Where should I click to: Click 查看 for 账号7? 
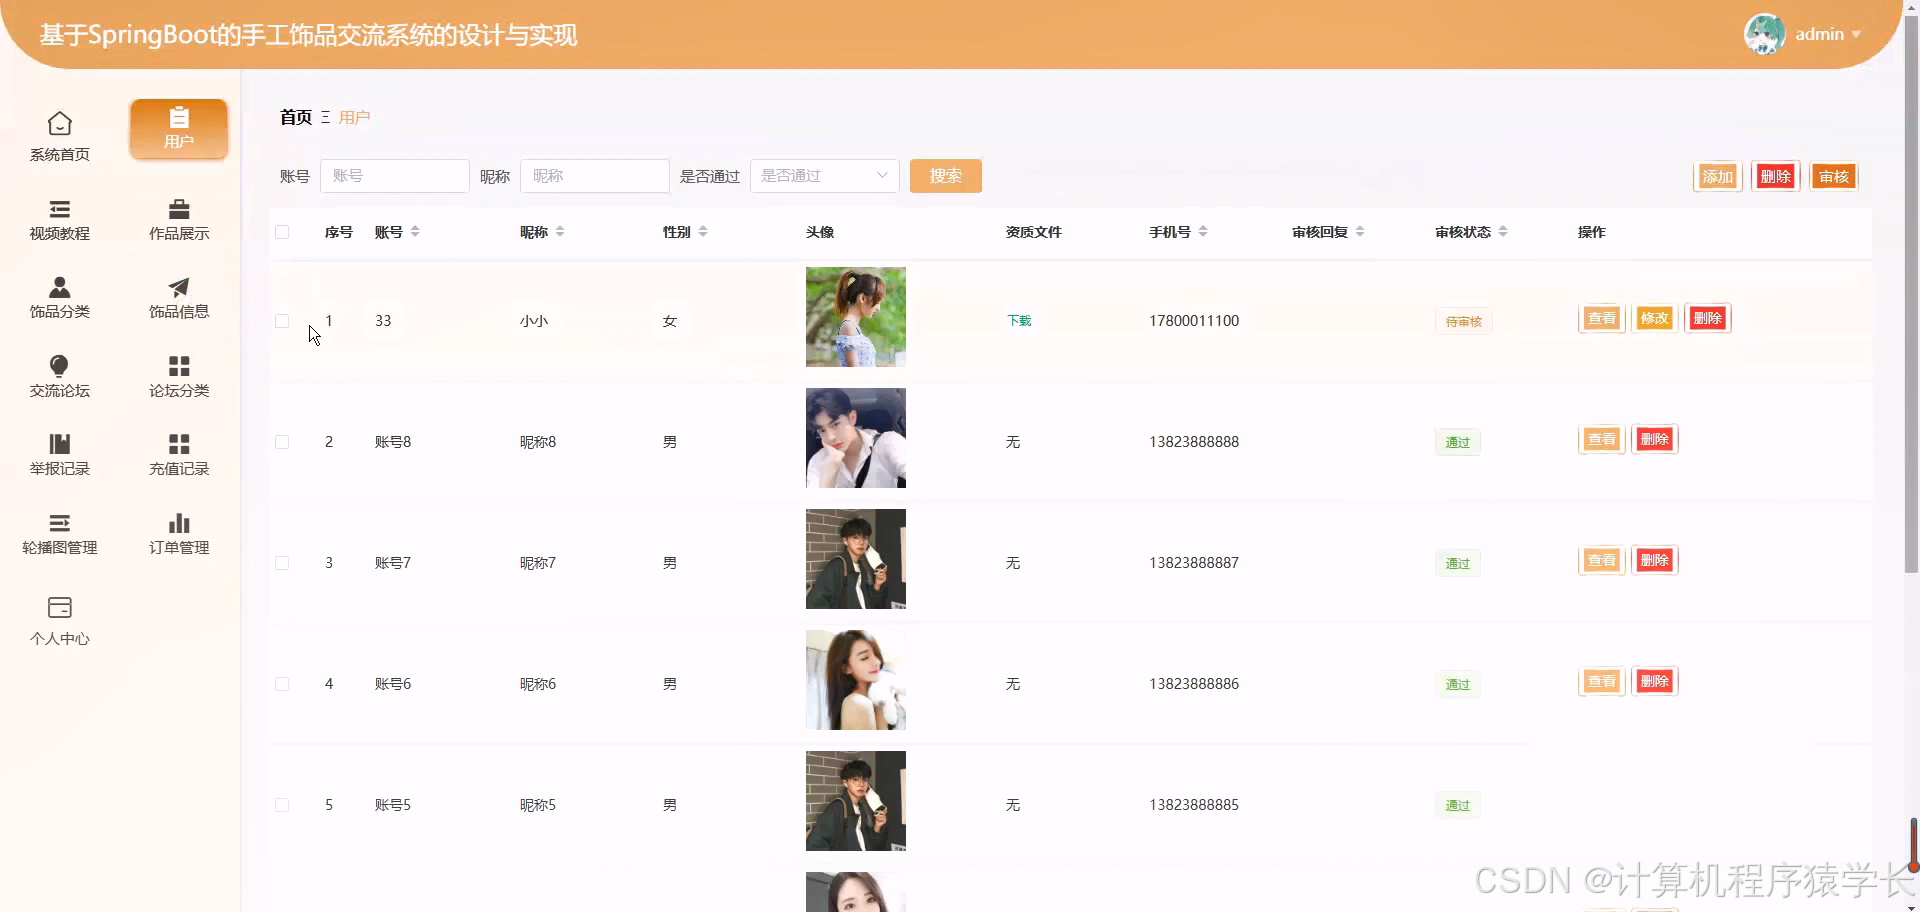(1602, 561)
